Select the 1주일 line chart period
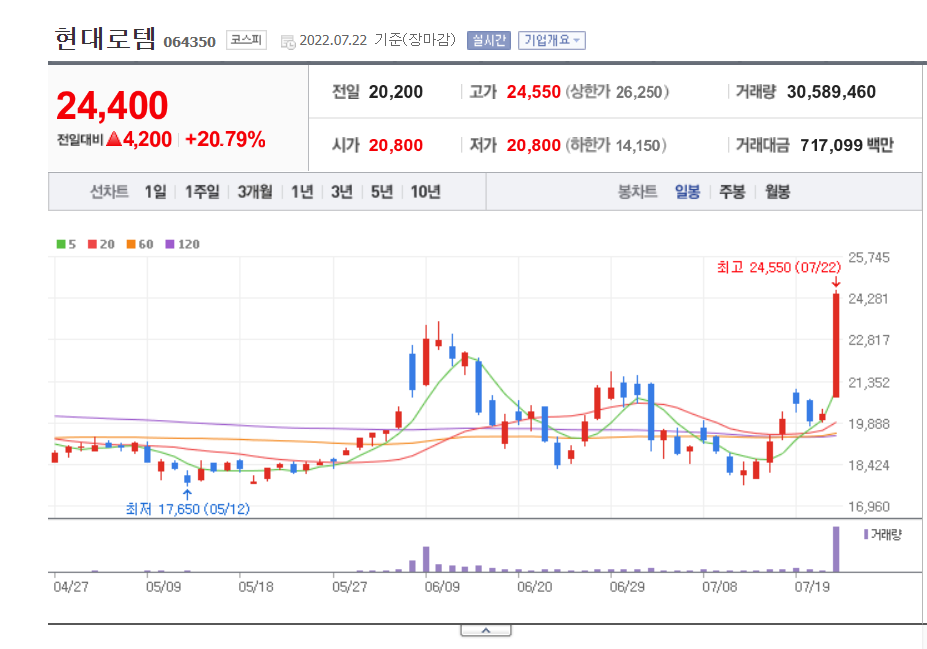The width and height of the screenshot is (927, 649). 202,192
